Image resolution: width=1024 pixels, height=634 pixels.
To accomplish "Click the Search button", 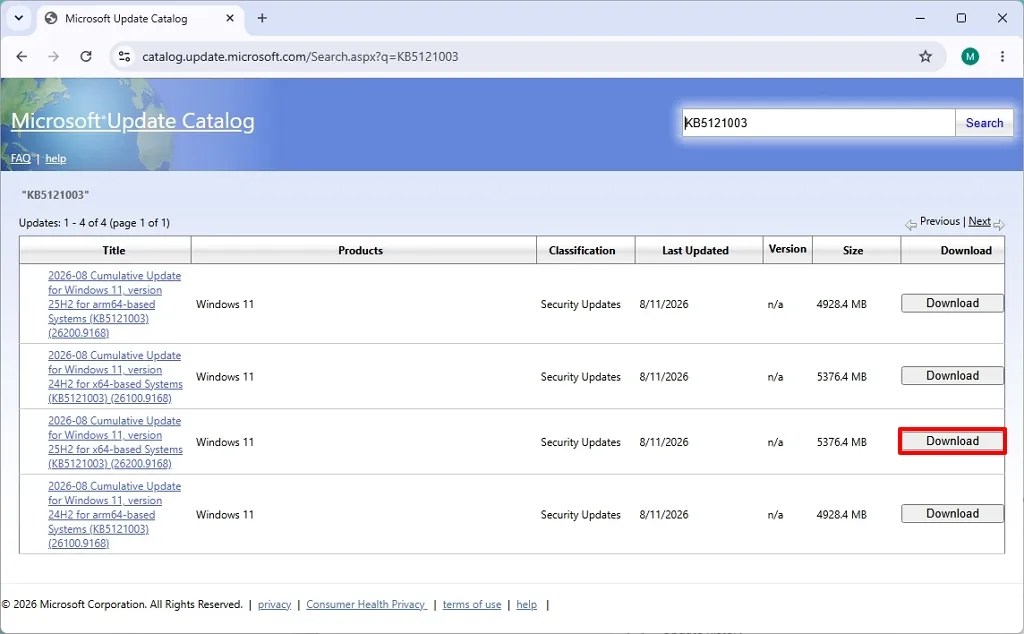I will [x=984, y=123].
